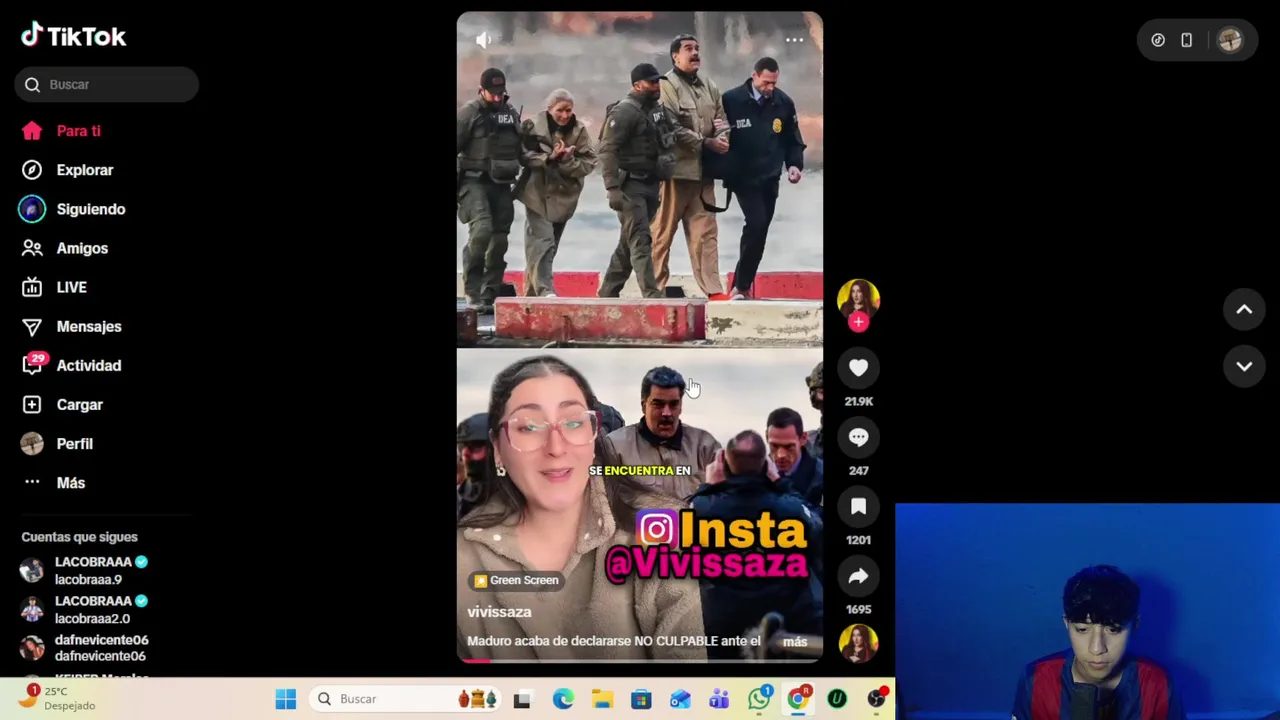Click the video progress bar

(x=640, y=660)
